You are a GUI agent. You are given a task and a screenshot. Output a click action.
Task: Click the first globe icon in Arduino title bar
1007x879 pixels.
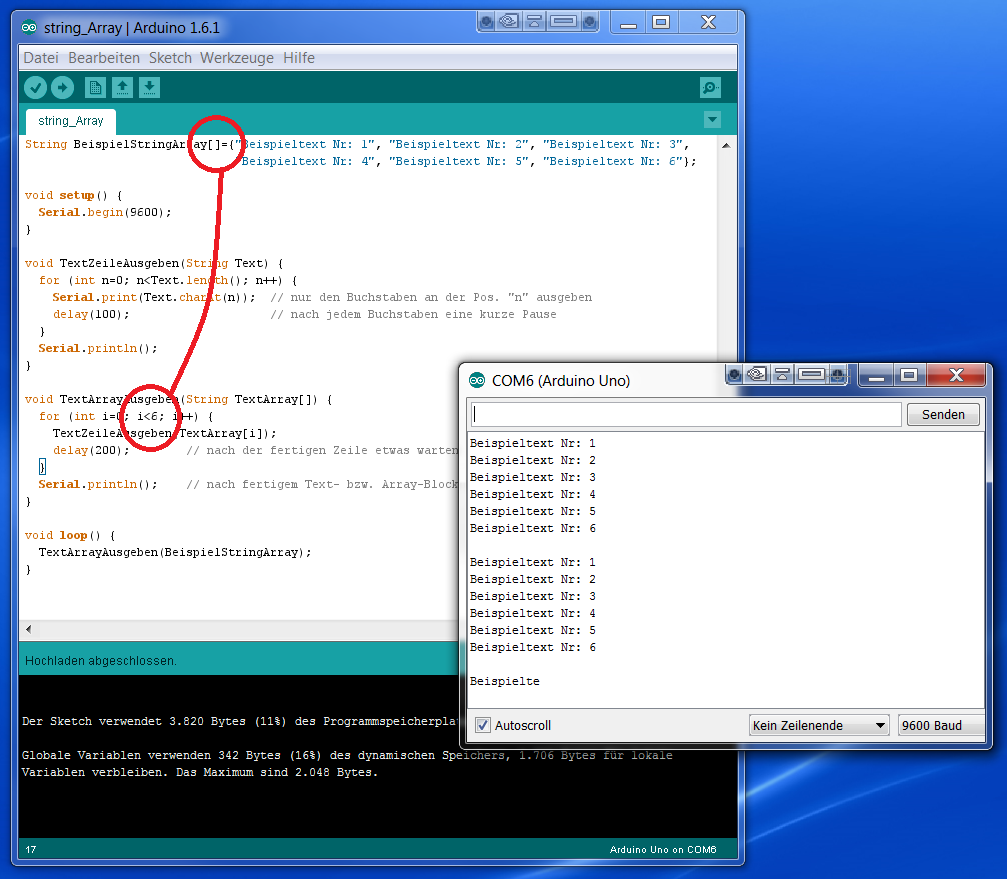click(x=487, y=22)
